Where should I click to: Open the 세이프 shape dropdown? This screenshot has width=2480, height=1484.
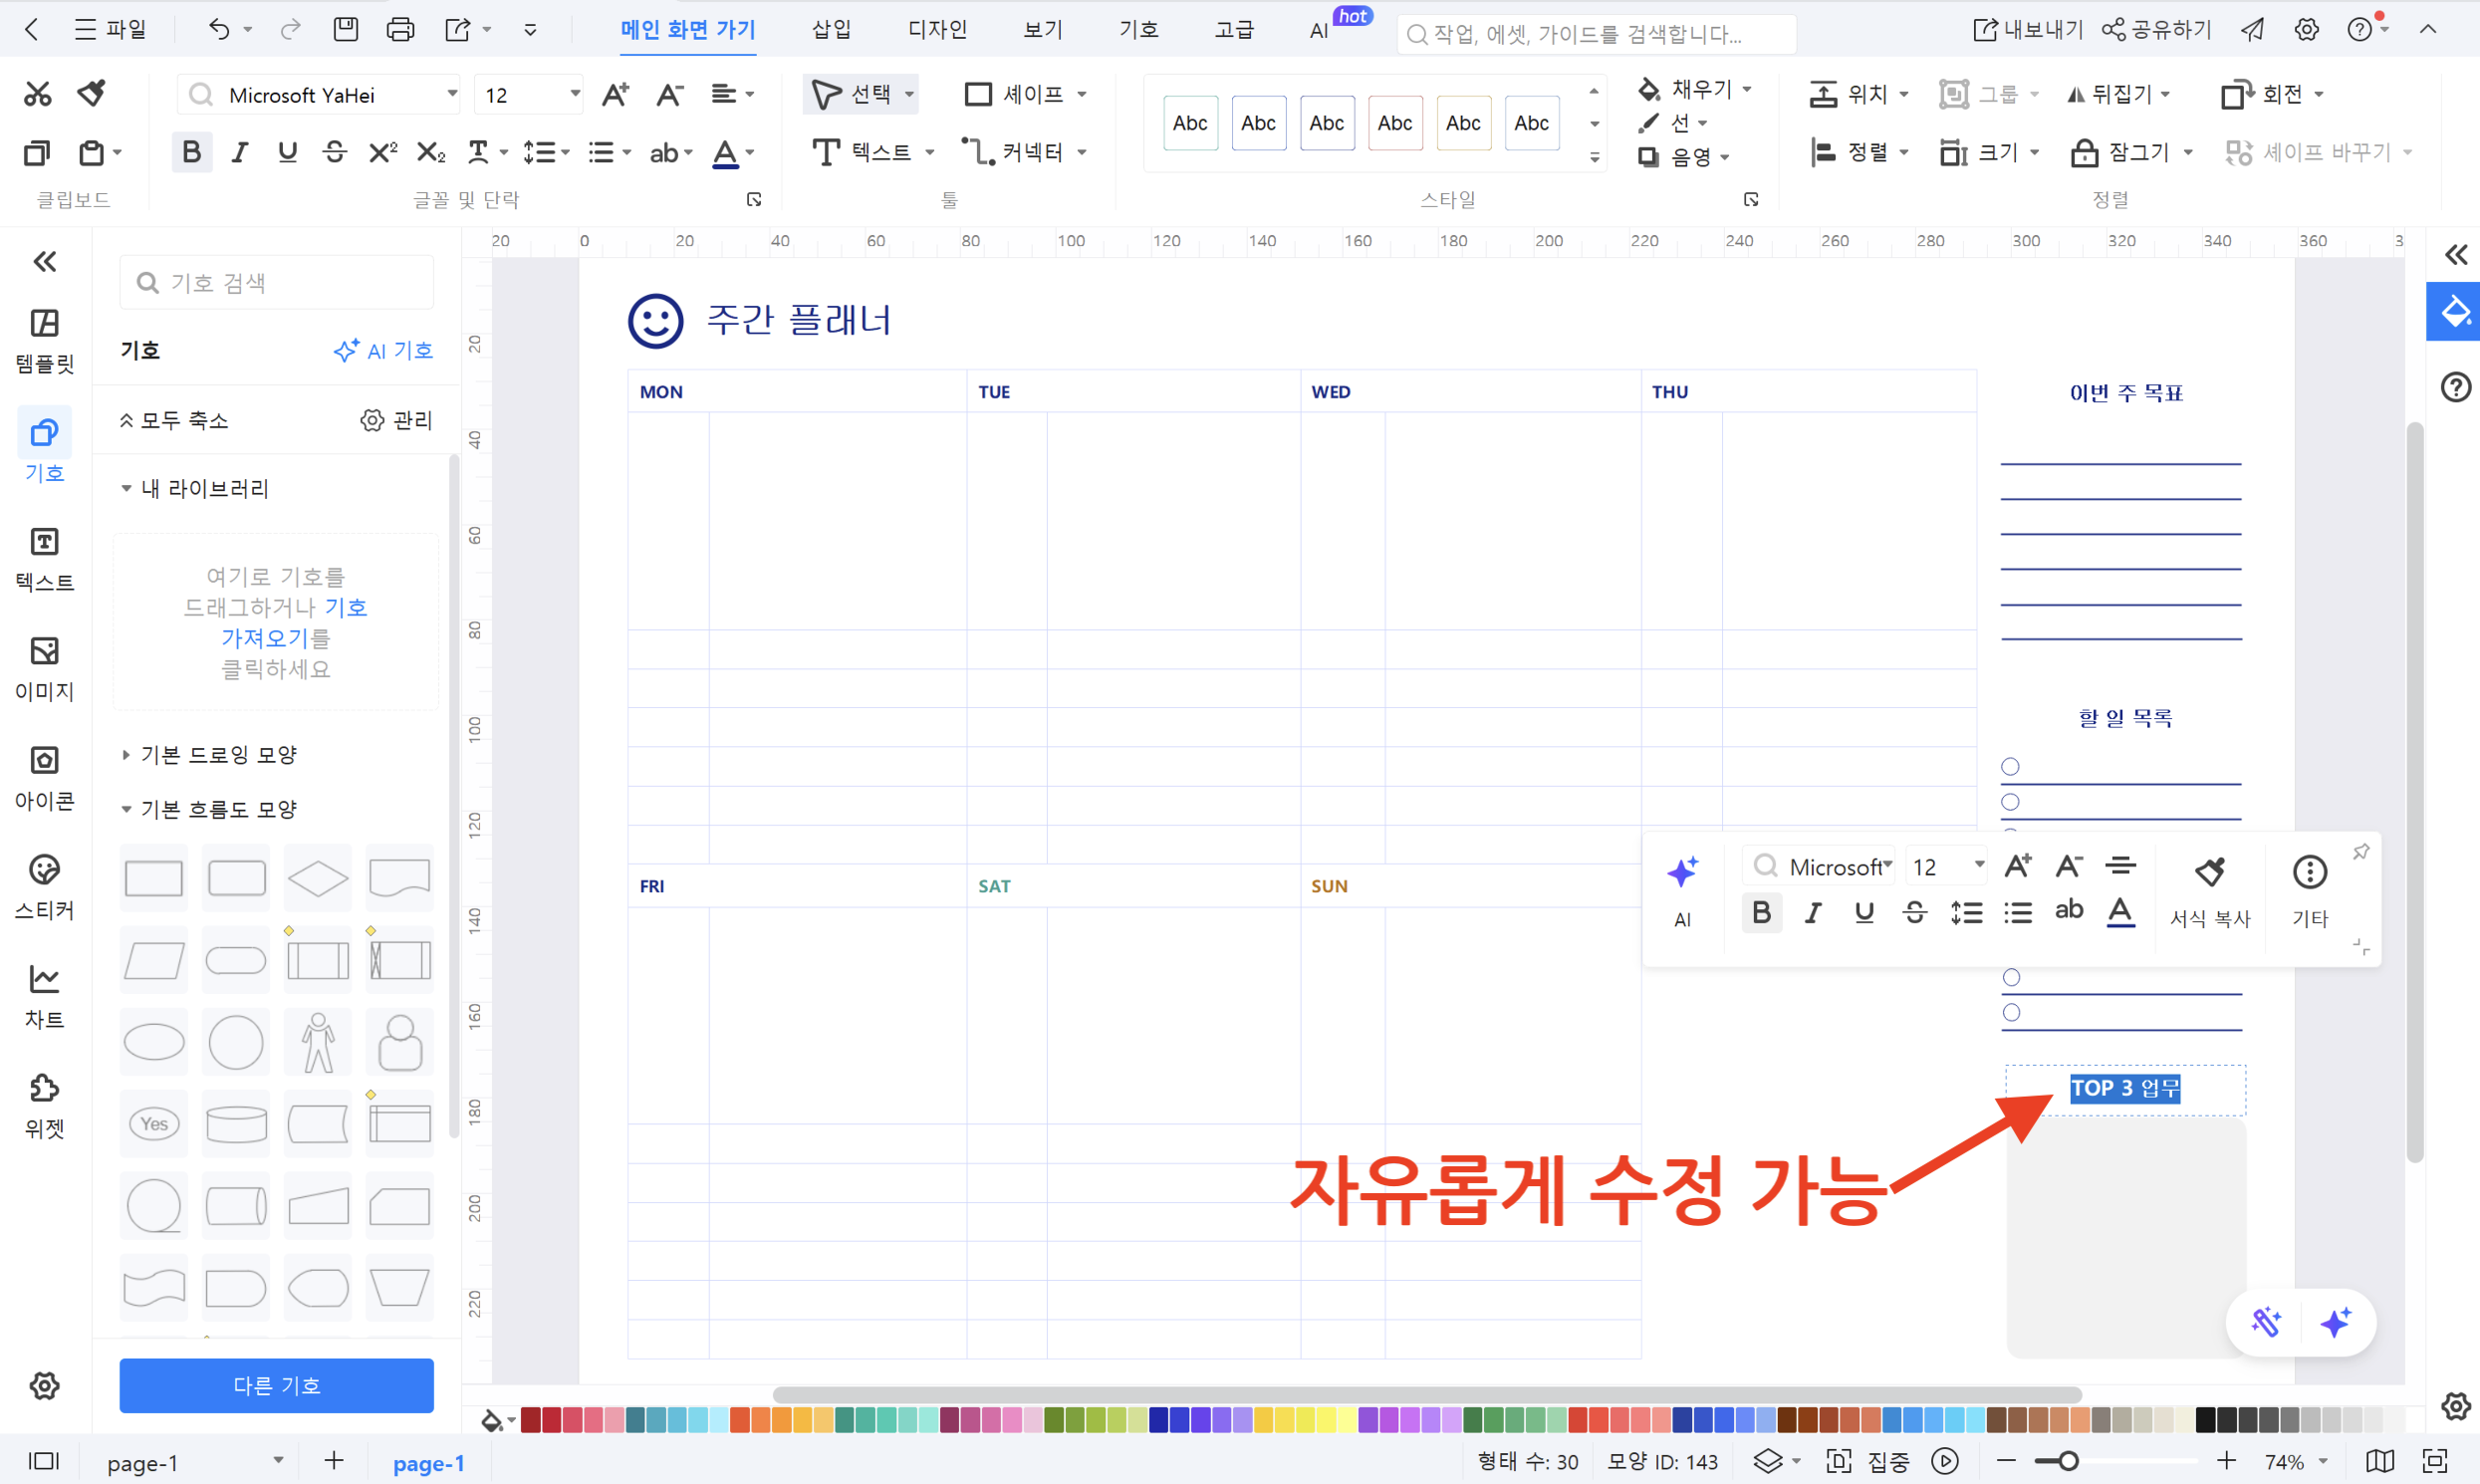click(1081, 94)
